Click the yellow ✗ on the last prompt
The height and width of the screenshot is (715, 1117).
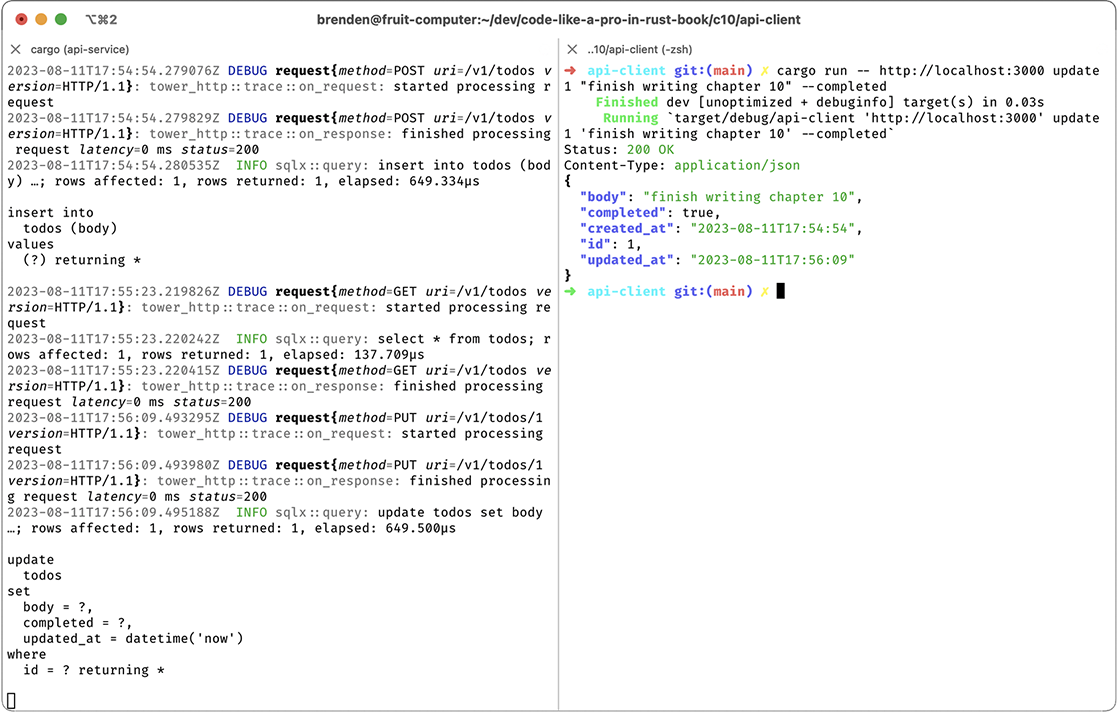(x=764, y=291)
